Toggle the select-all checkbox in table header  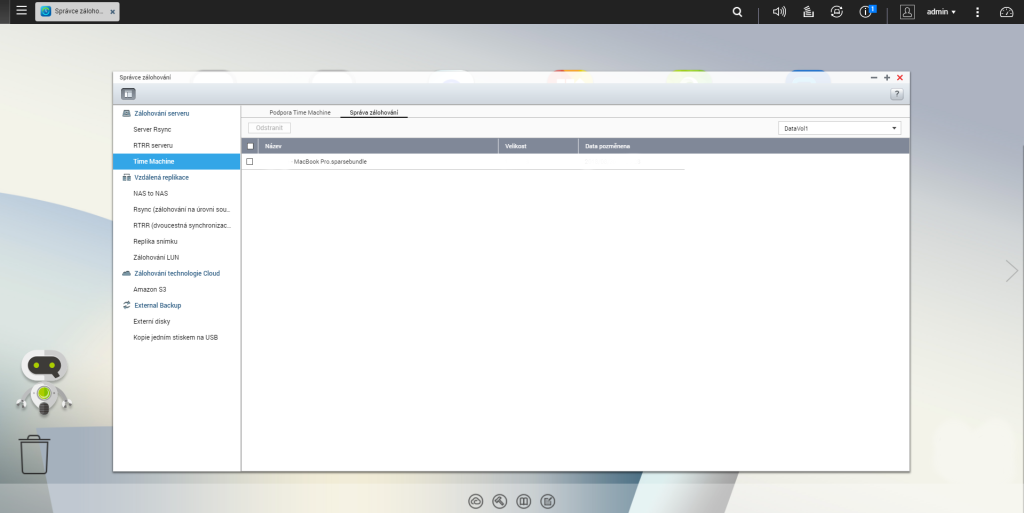250,146
